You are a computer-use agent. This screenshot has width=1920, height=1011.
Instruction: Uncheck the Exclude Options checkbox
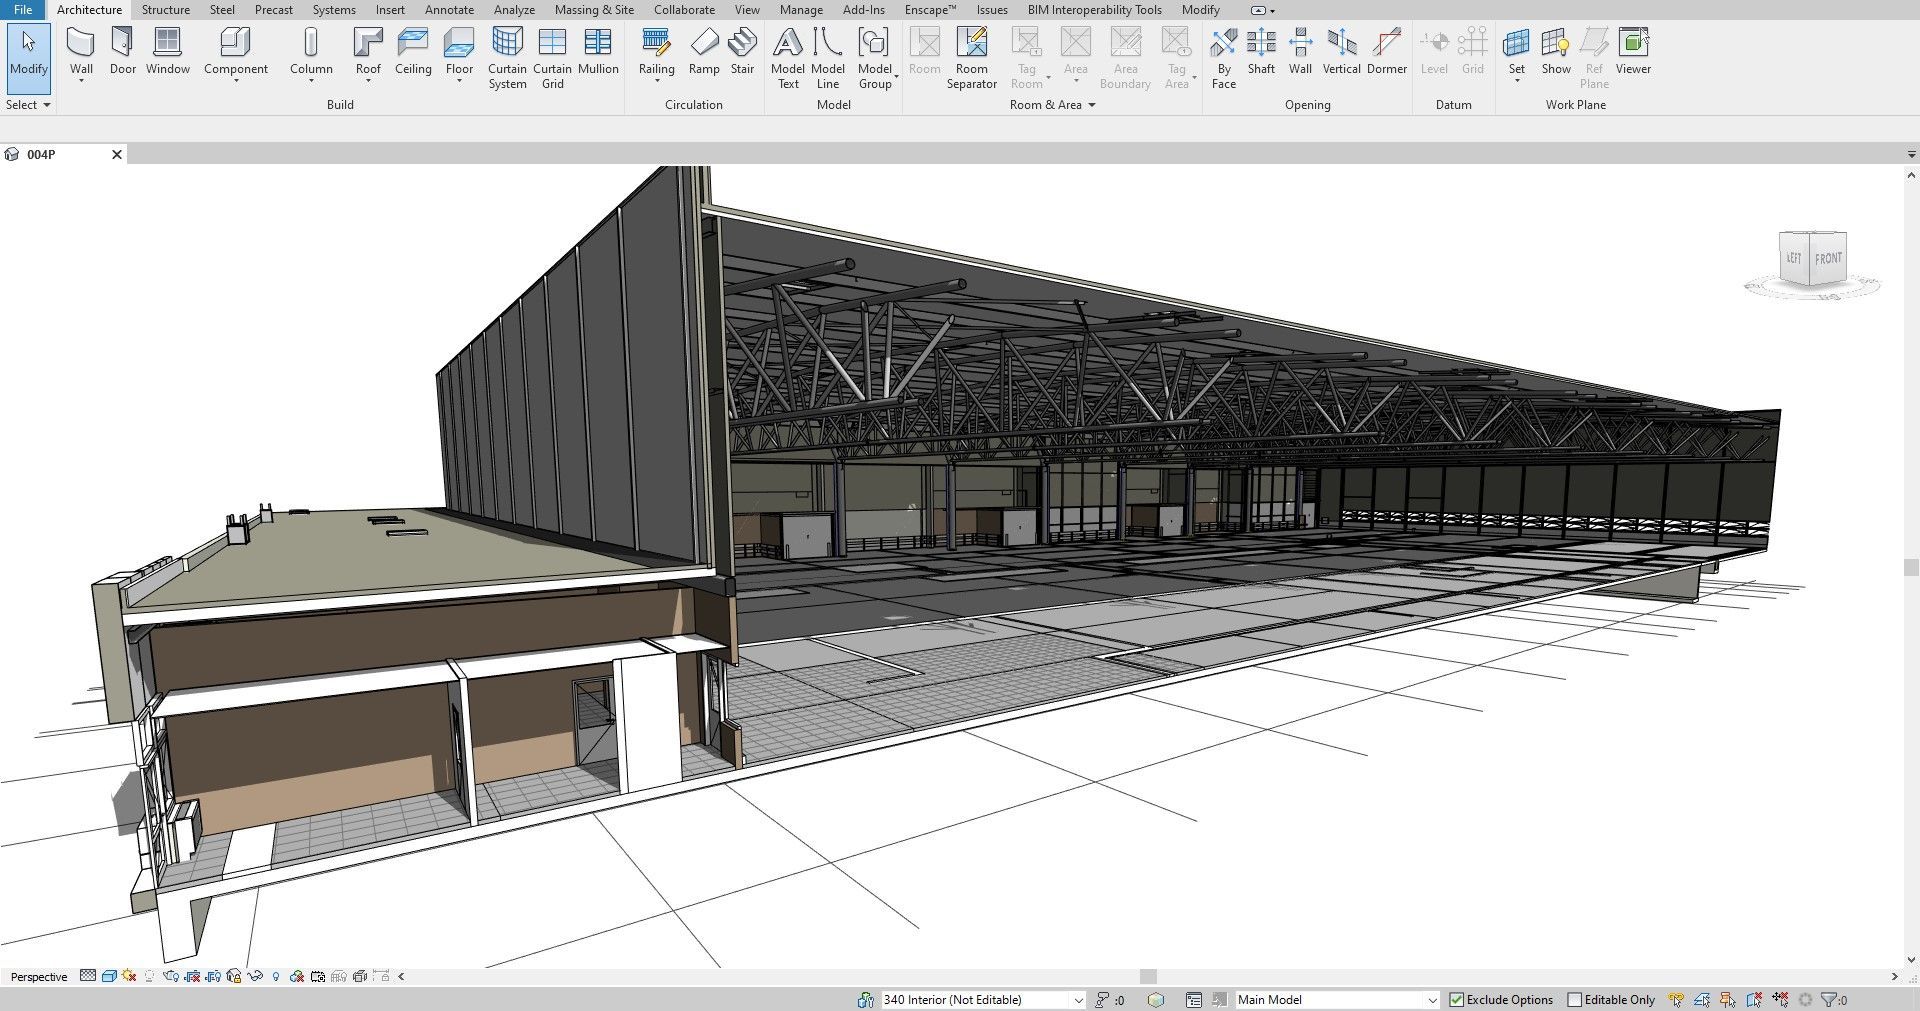click(x=1457, y=1000)
